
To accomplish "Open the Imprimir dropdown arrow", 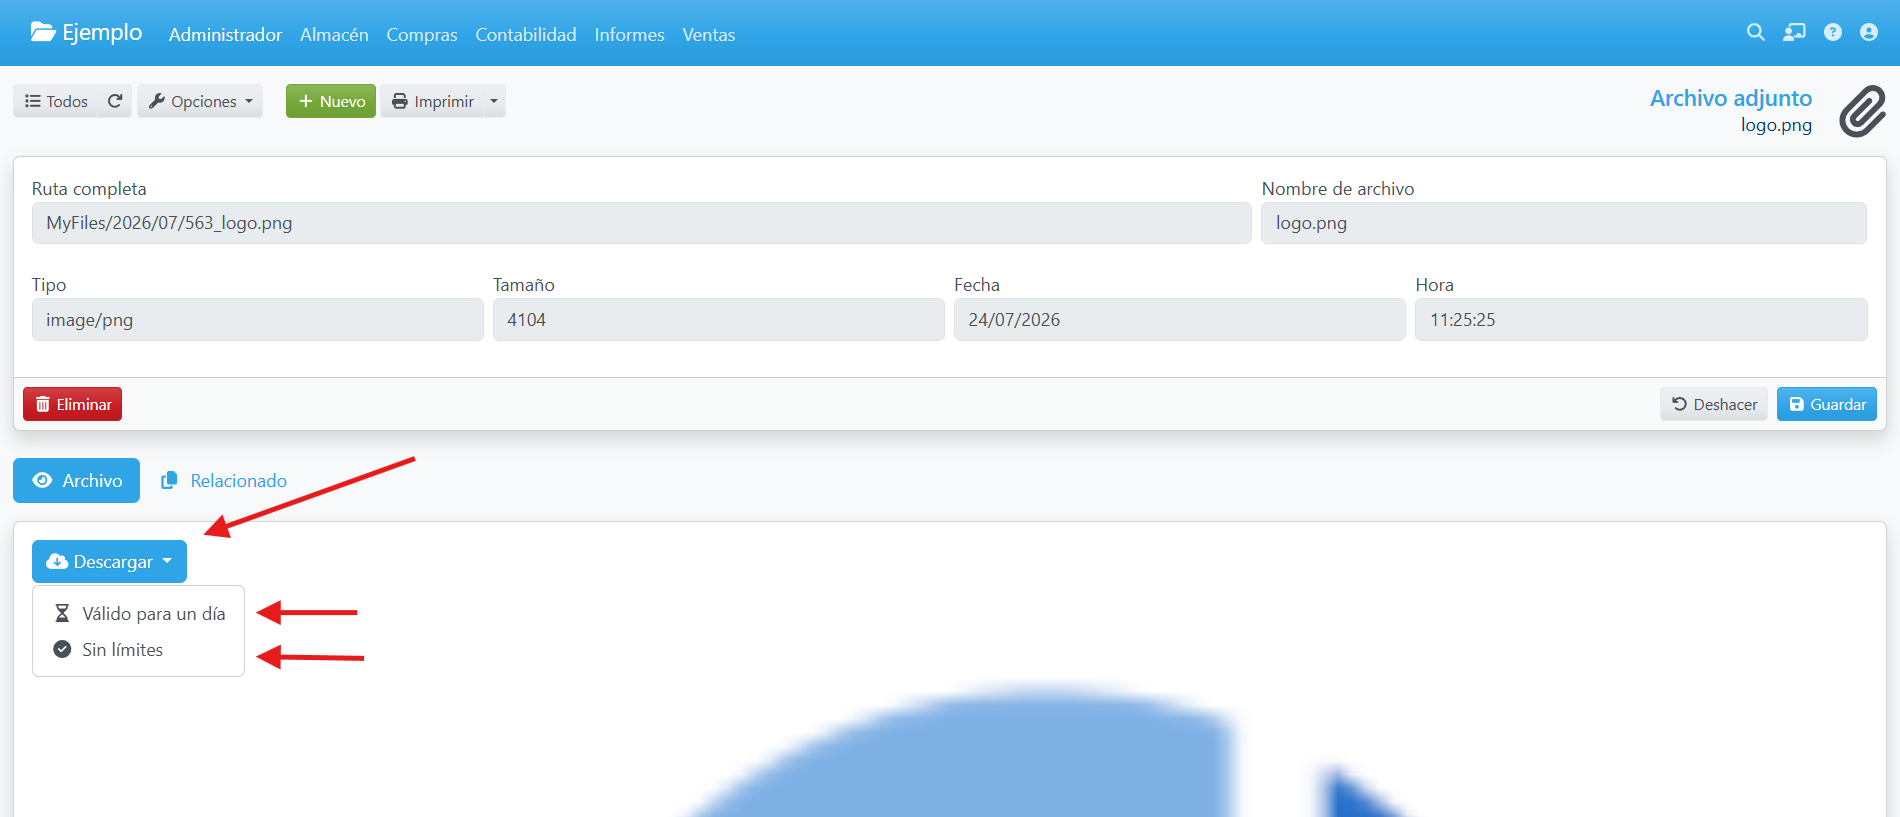I will [494, 101].
